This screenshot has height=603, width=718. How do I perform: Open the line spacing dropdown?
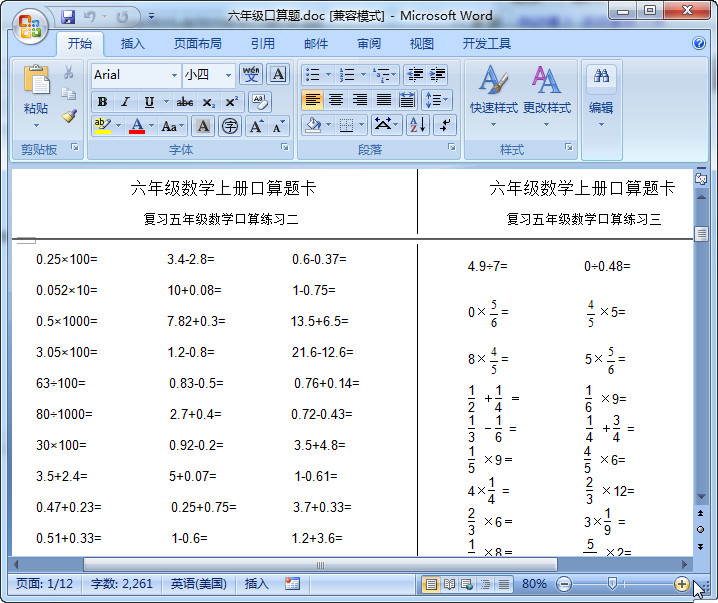click(437, 99)
